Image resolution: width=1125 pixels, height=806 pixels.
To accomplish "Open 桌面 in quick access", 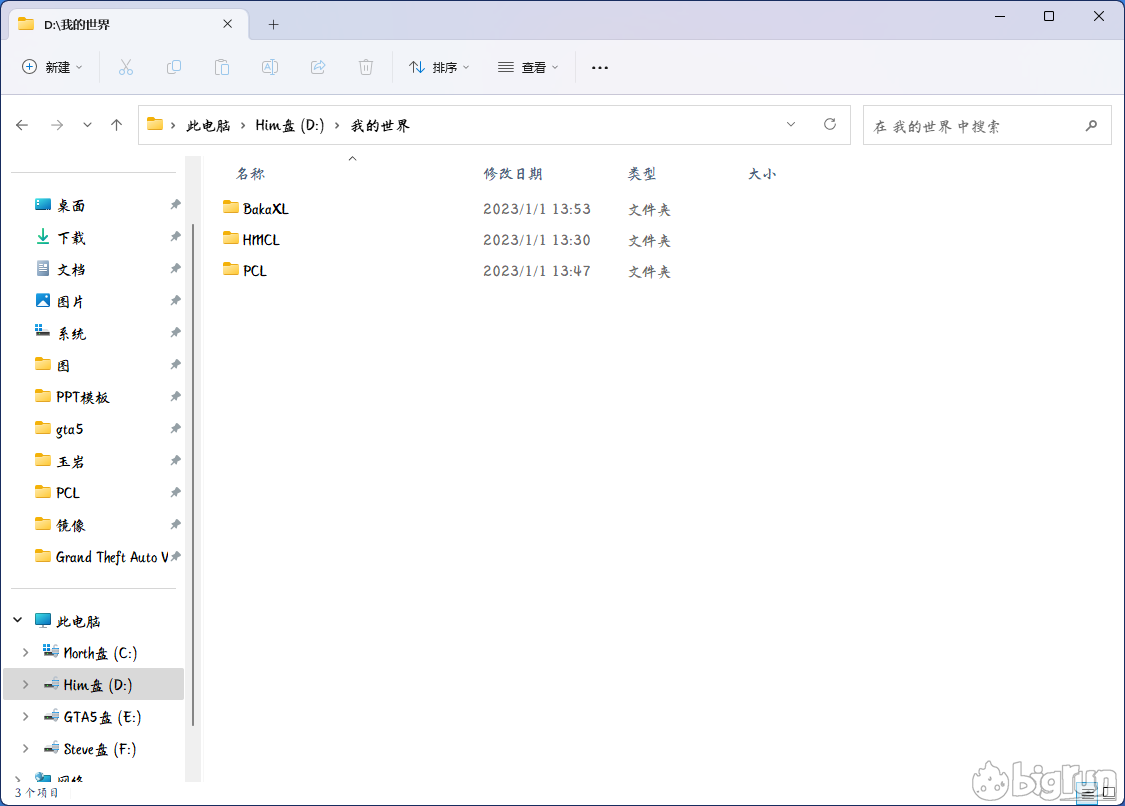I will (x=70, y=206).
